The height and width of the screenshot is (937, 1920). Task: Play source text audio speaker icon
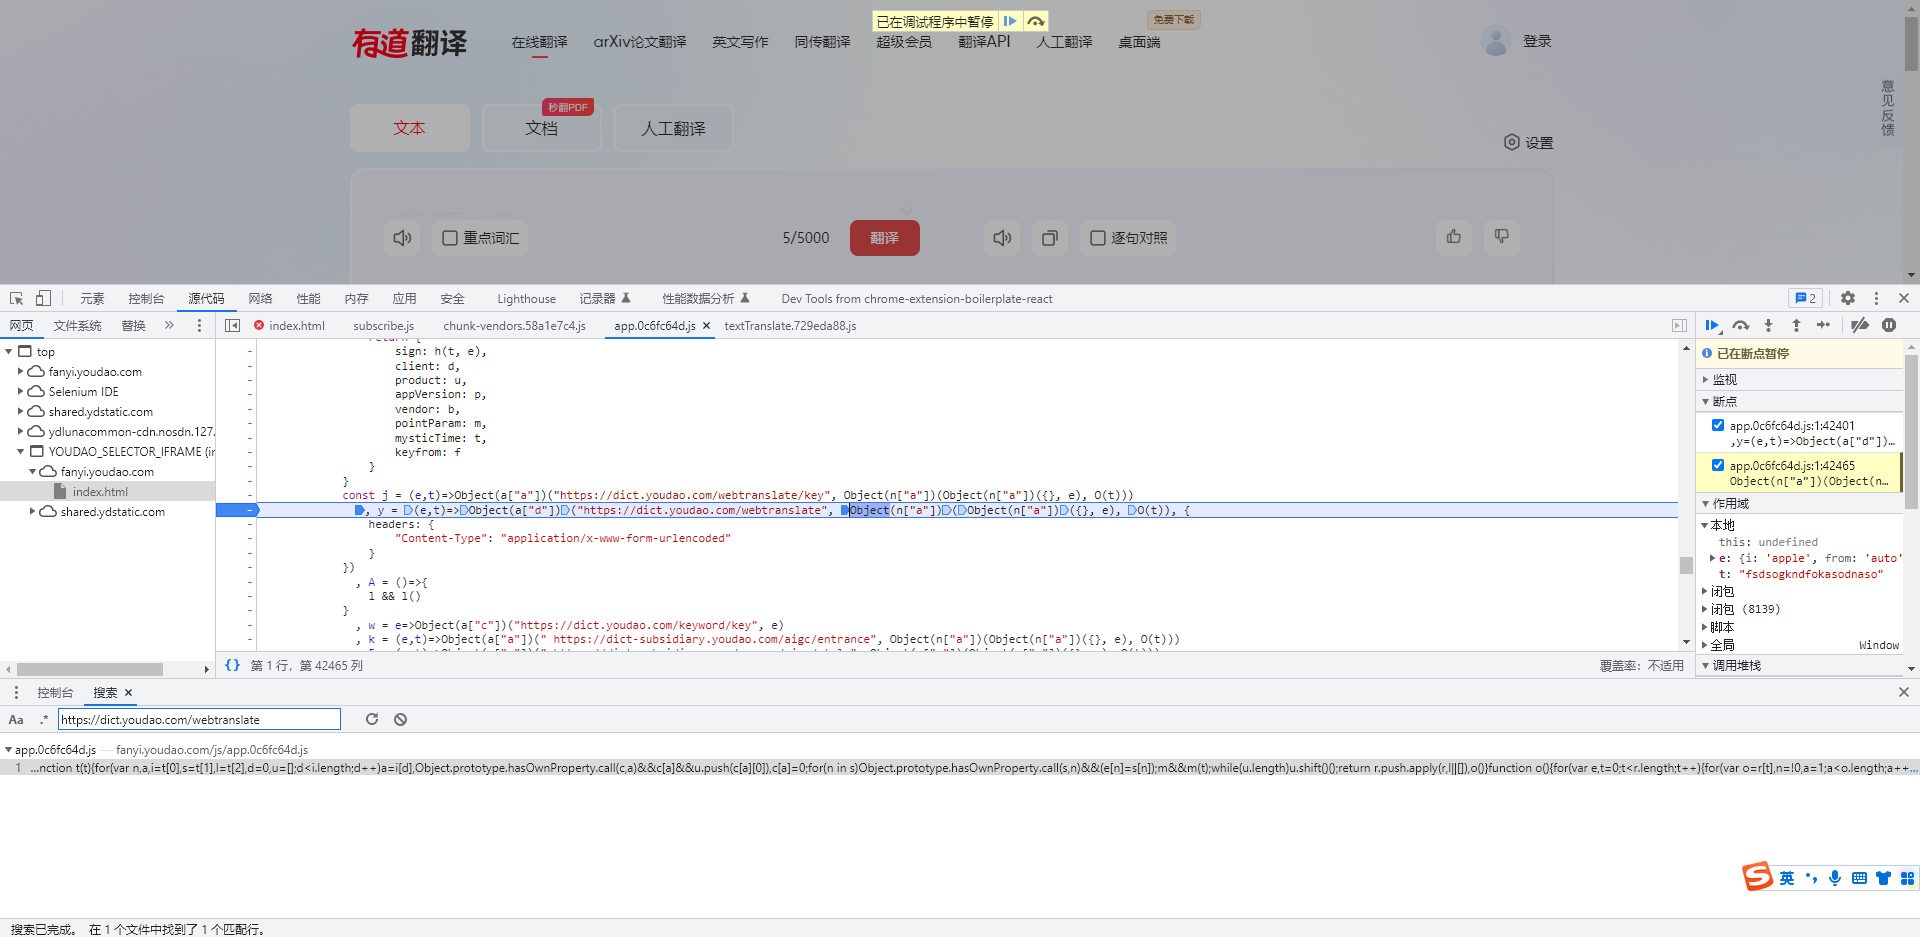[x=402, y=238]
